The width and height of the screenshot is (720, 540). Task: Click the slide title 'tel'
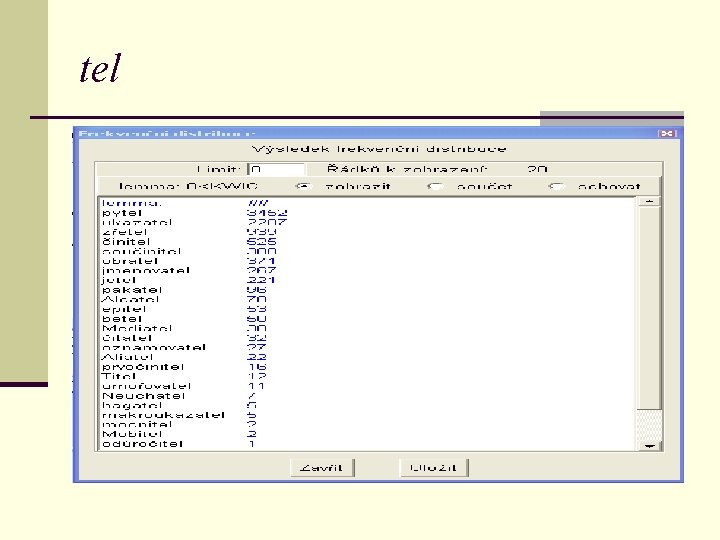(x=100, y=68)
